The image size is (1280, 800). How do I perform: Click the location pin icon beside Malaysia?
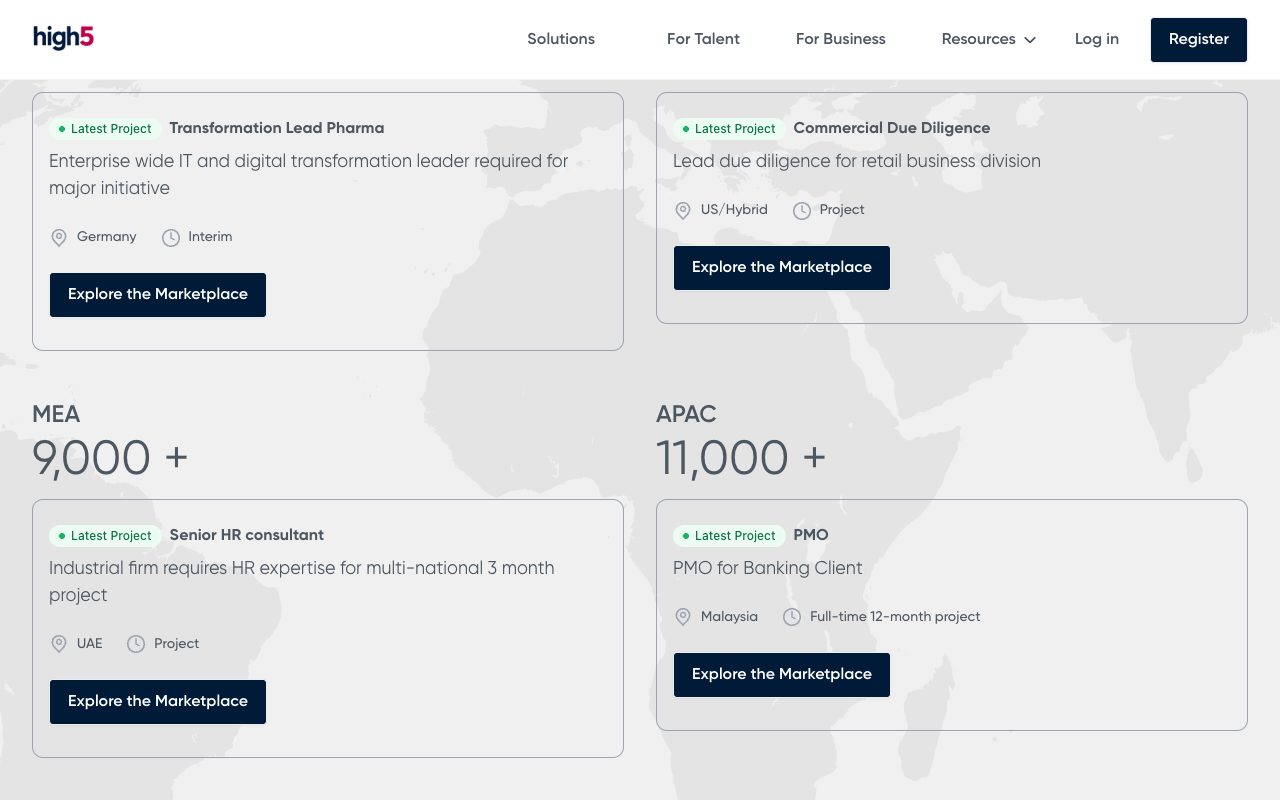[x=683, y=618]
